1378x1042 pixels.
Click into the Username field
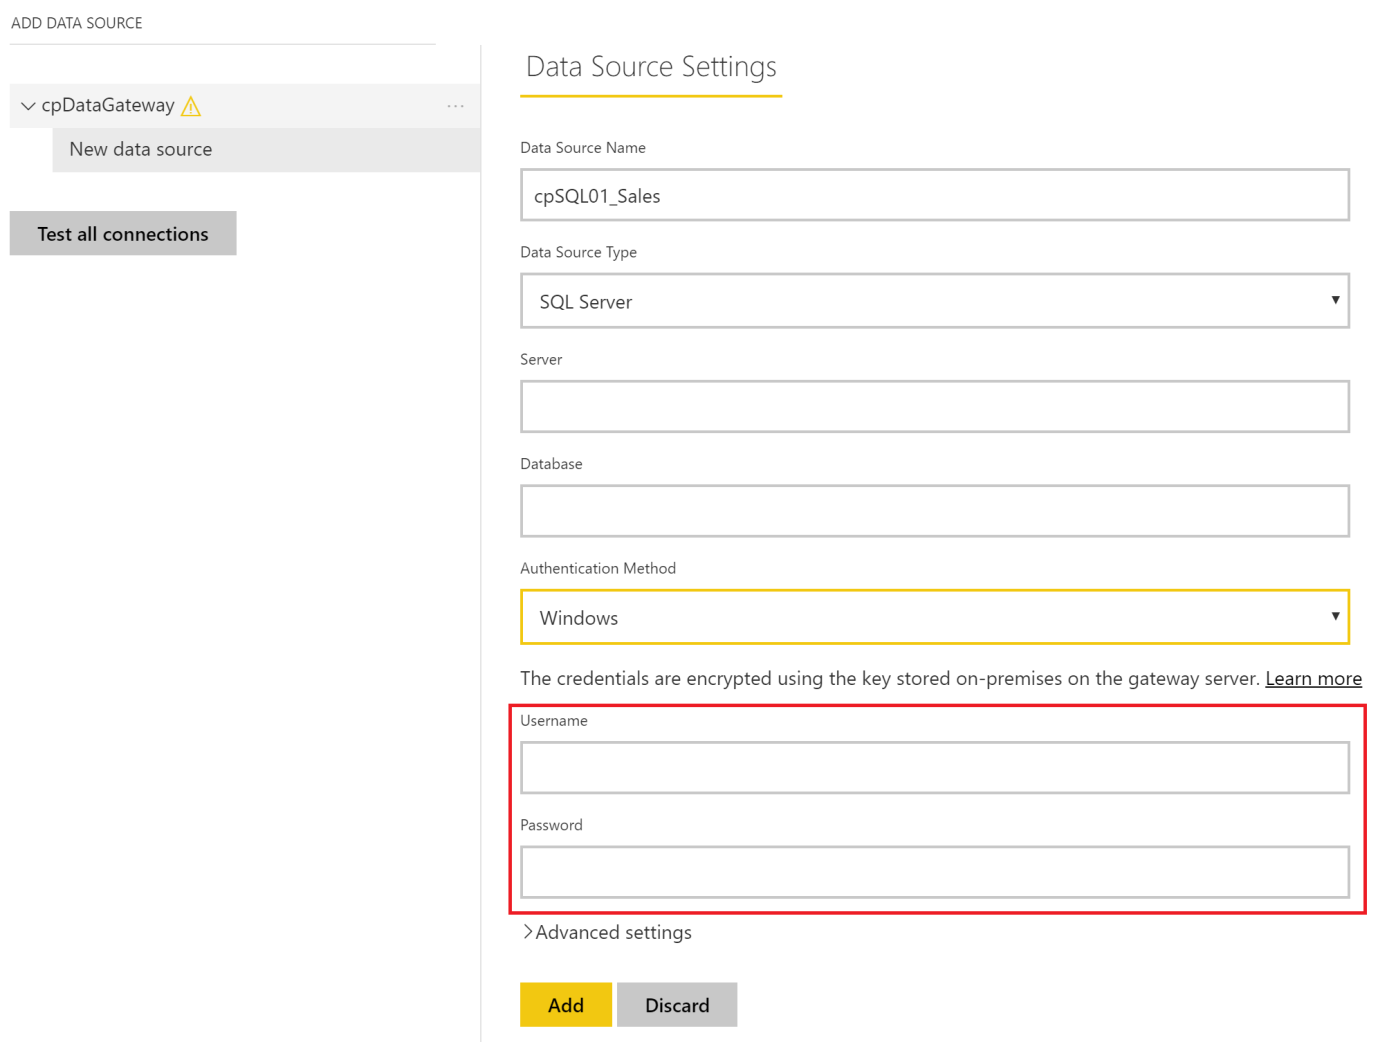tap(934, 767)
